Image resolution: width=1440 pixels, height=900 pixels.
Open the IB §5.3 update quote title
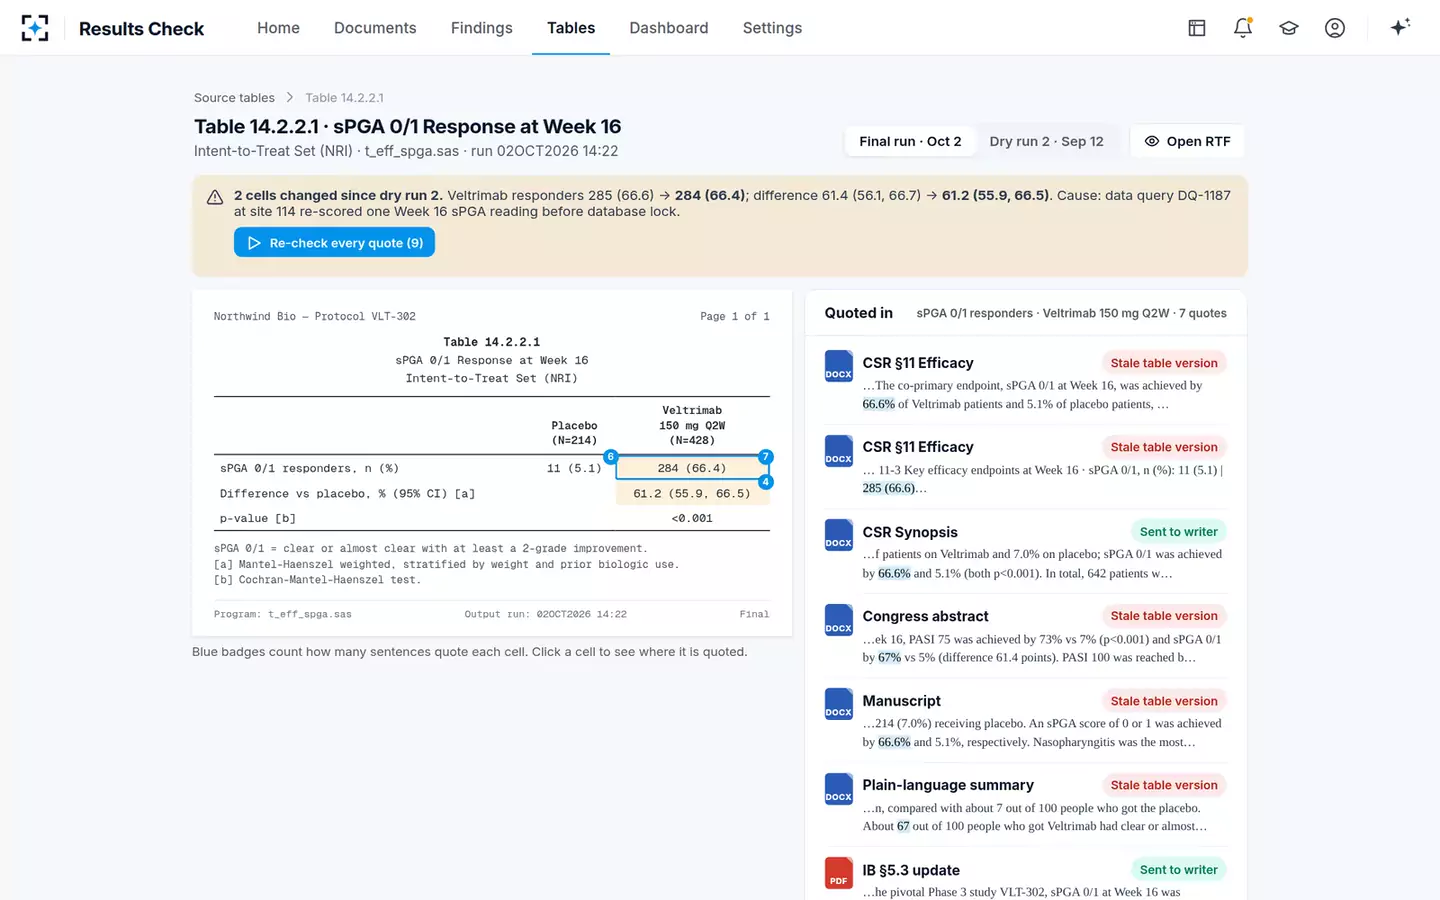pyautogui.click(x=911, y=870)
